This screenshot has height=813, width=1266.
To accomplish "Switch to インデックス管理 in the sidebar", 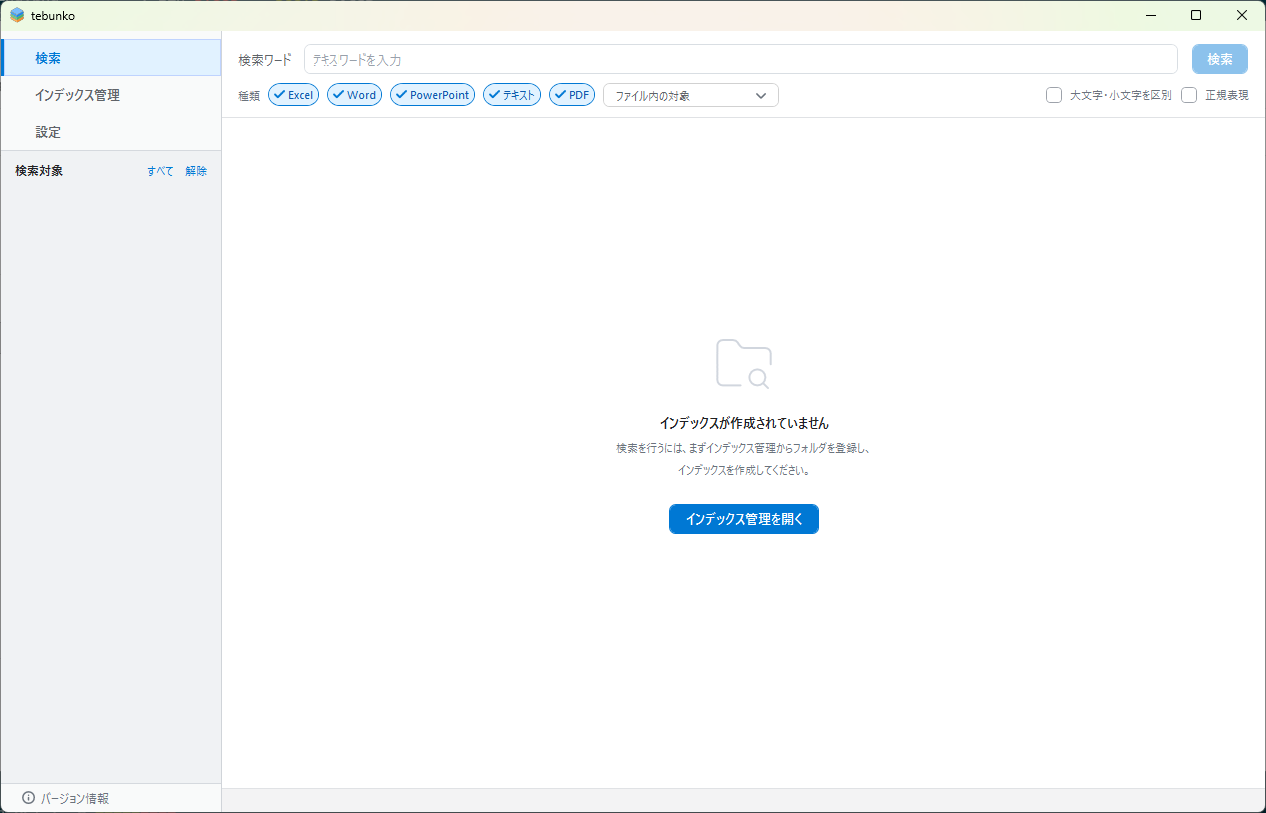I will [x=111, y=95].
